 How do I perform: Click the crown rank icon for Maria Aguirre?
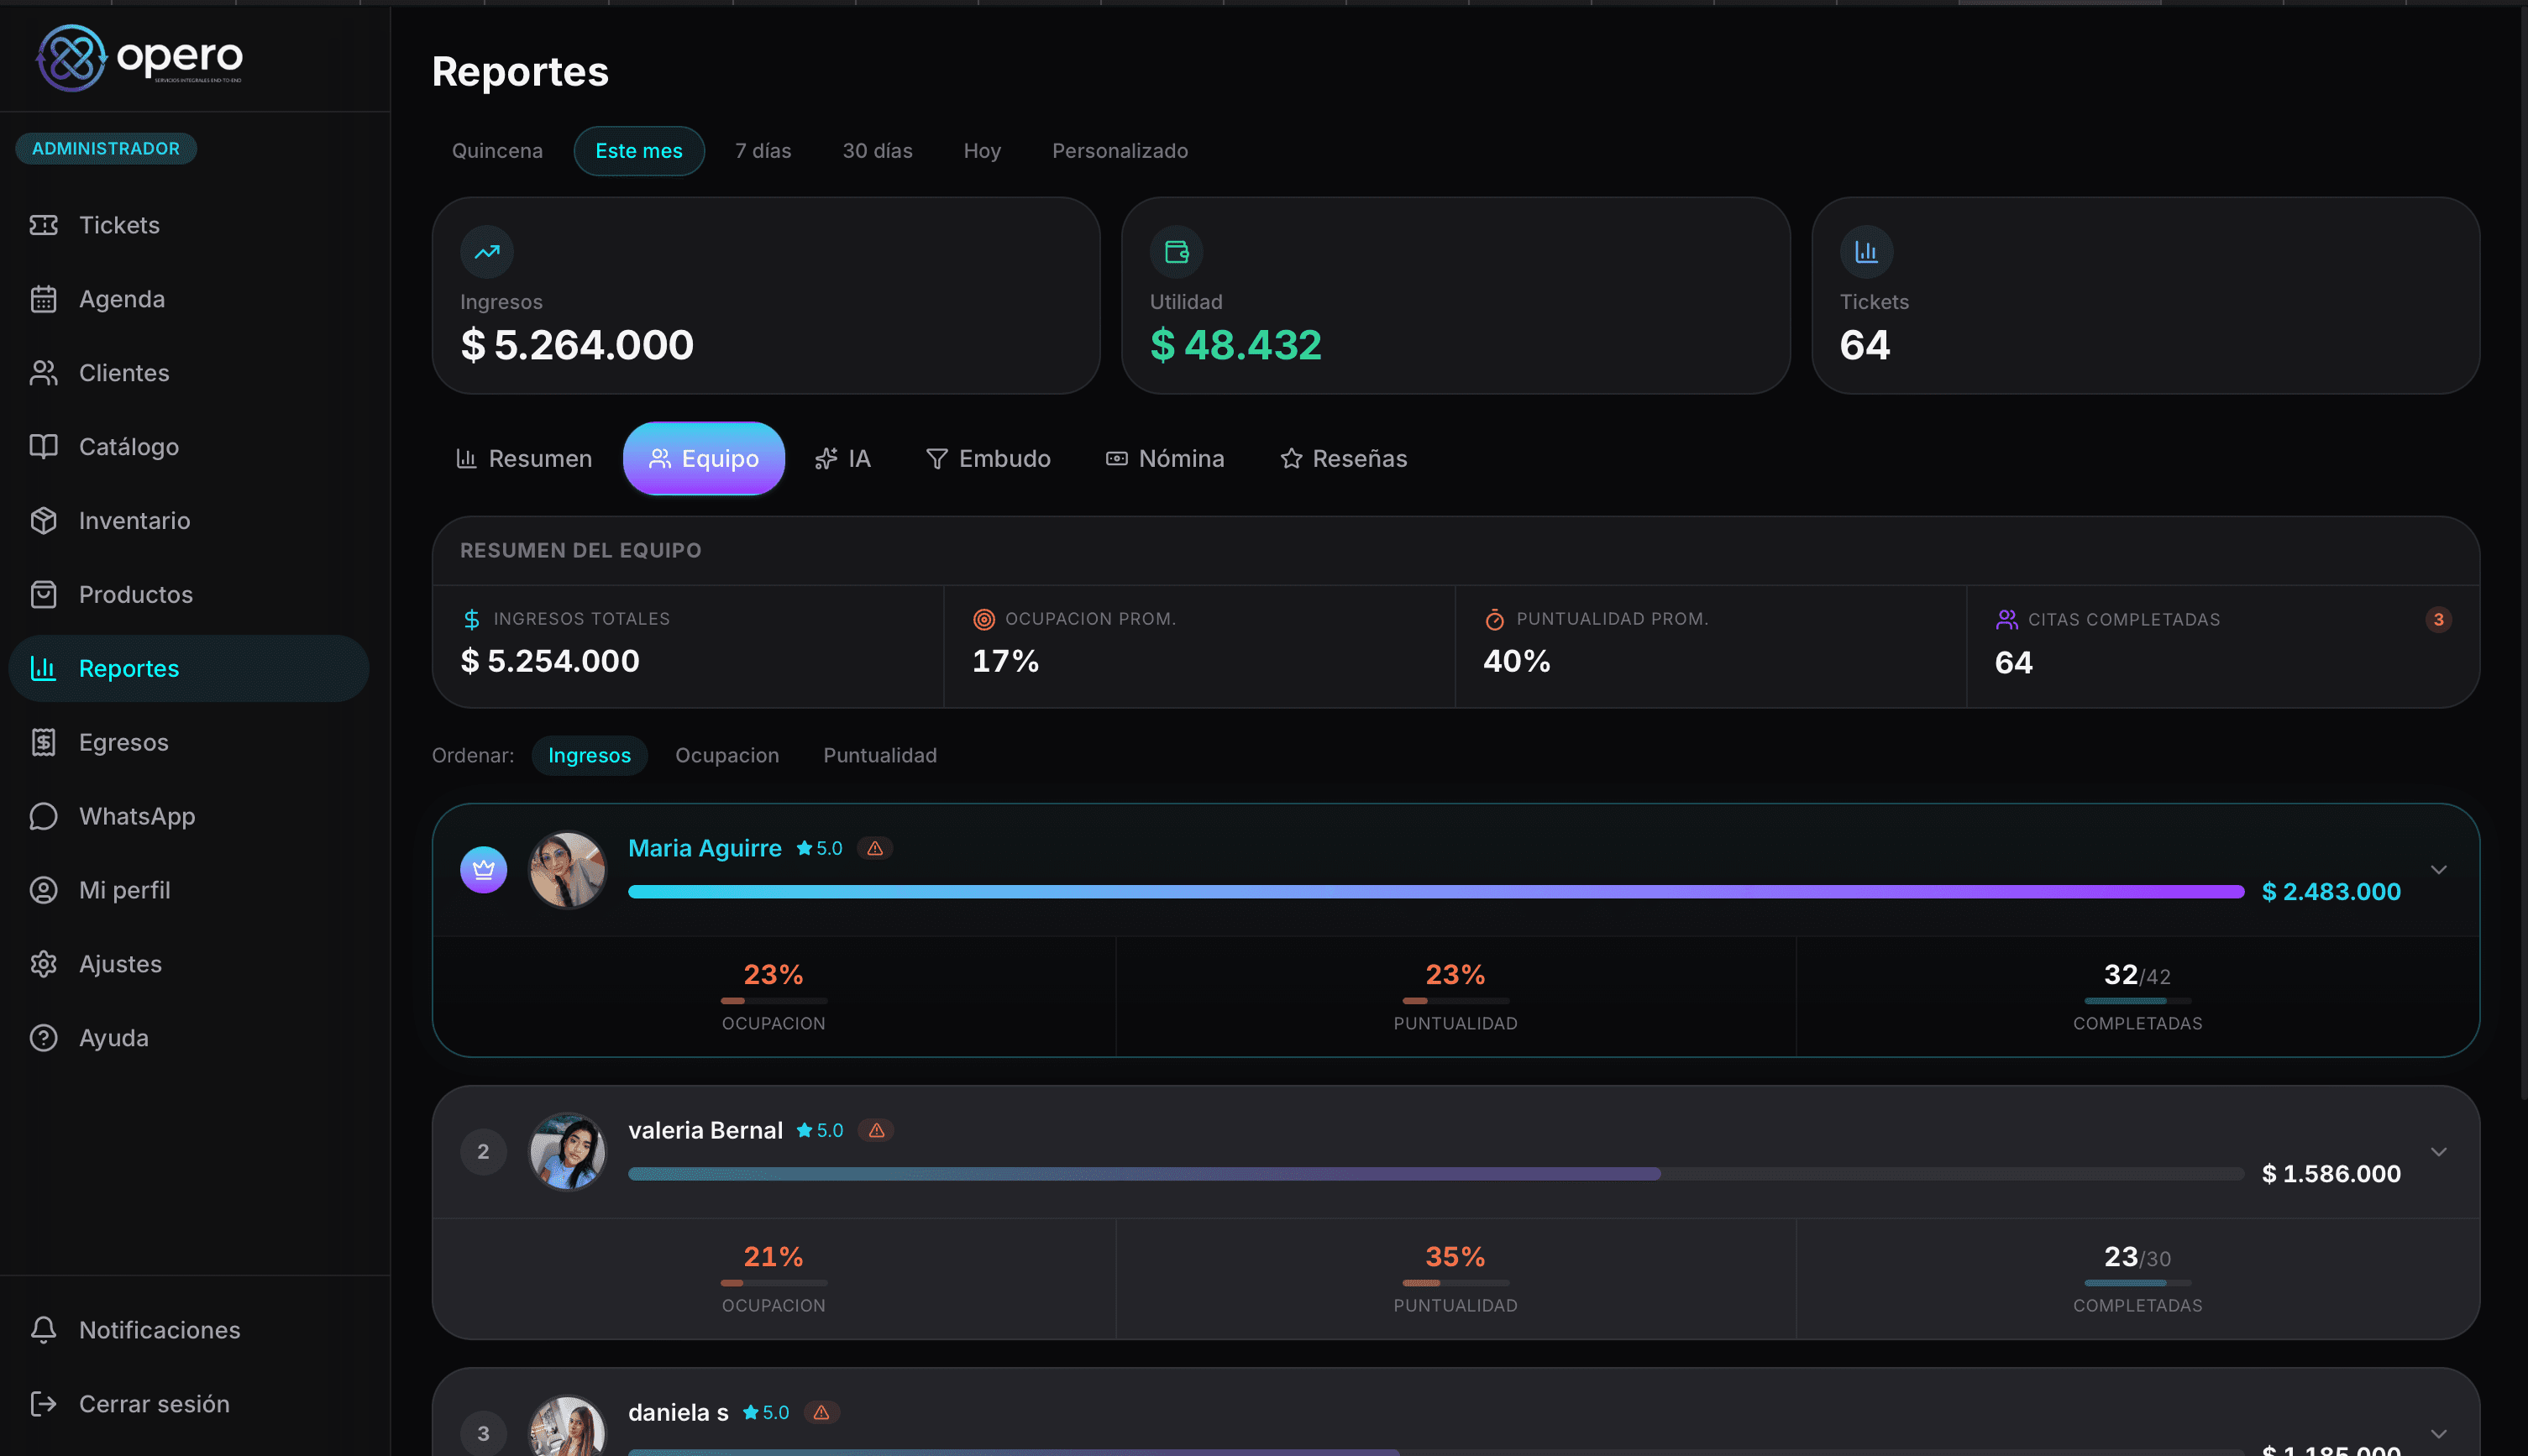pyautogui.click(x=483, y=870)
